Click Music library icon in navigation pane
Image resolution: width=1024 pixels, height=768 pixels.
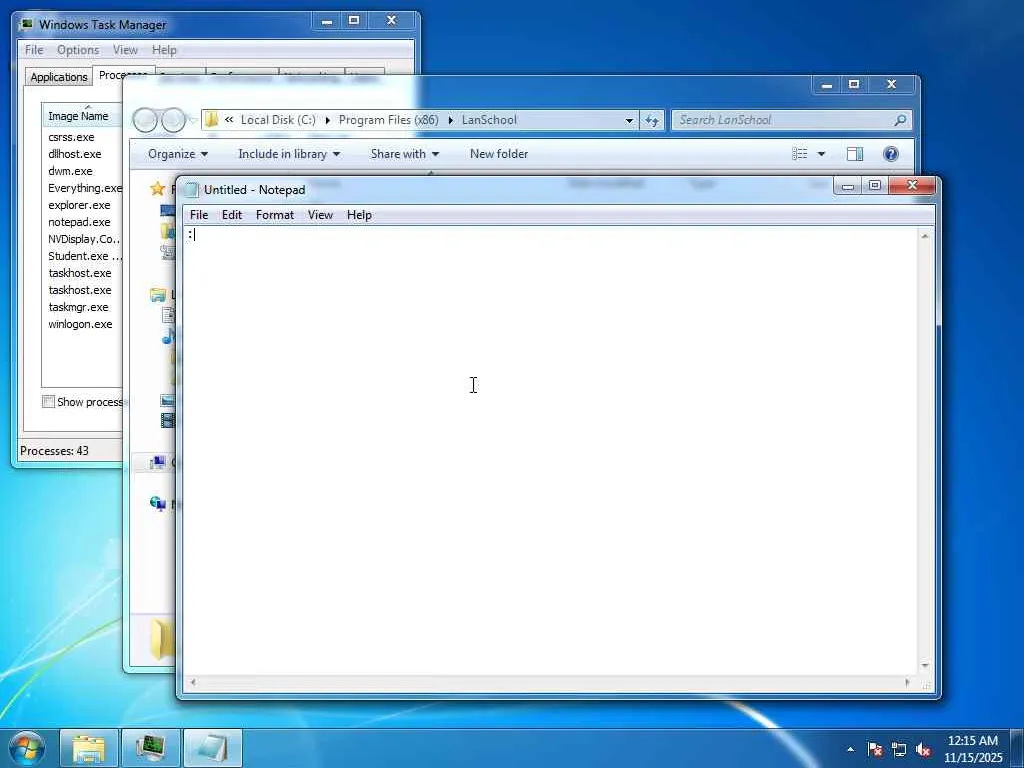coord(168,336)
